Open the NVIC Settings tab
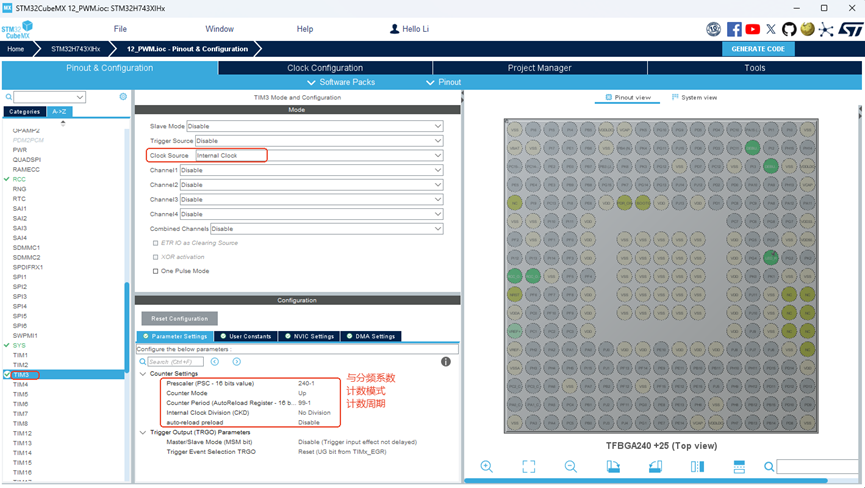The width and height of the screenshot is (865, 488). [309, 336]
